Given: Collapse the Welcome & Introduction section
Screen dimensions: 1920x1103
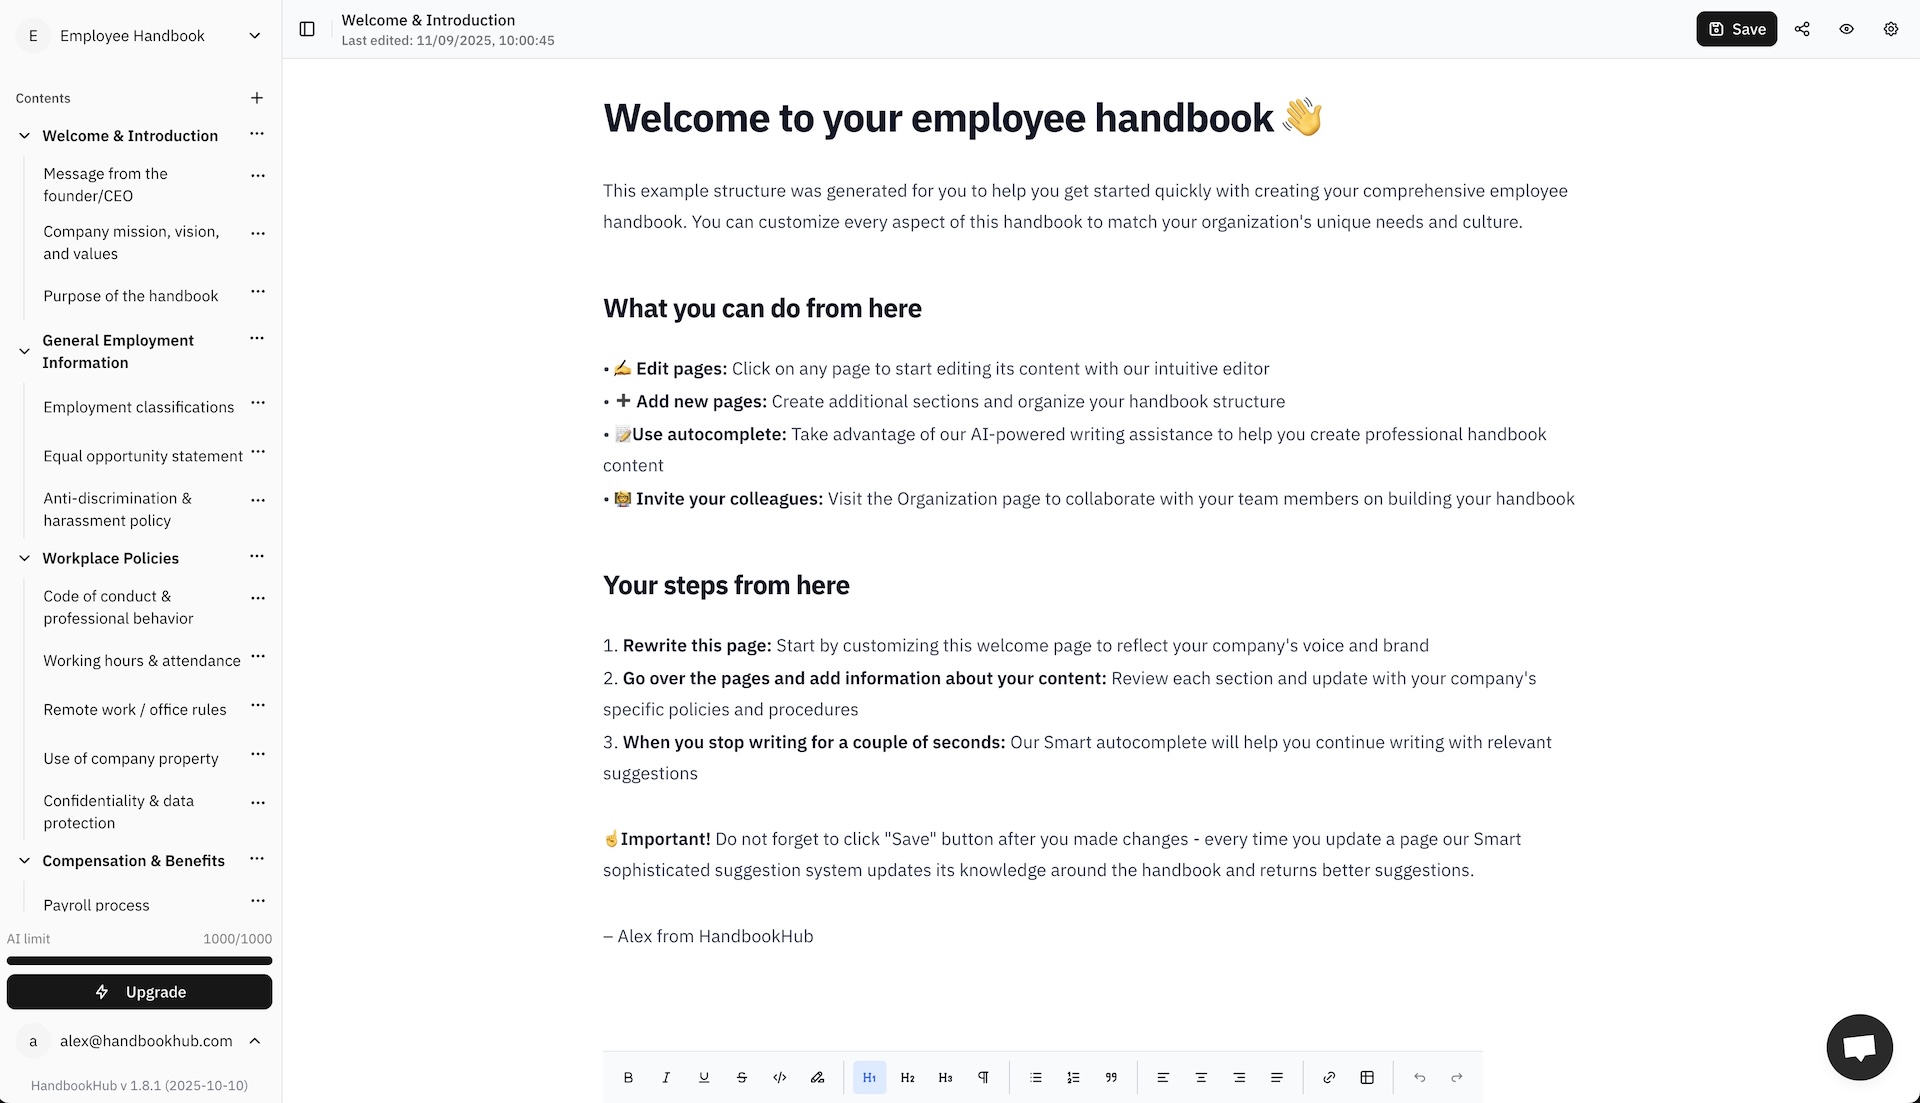Looking at the screenshot, I should [23, 135].
